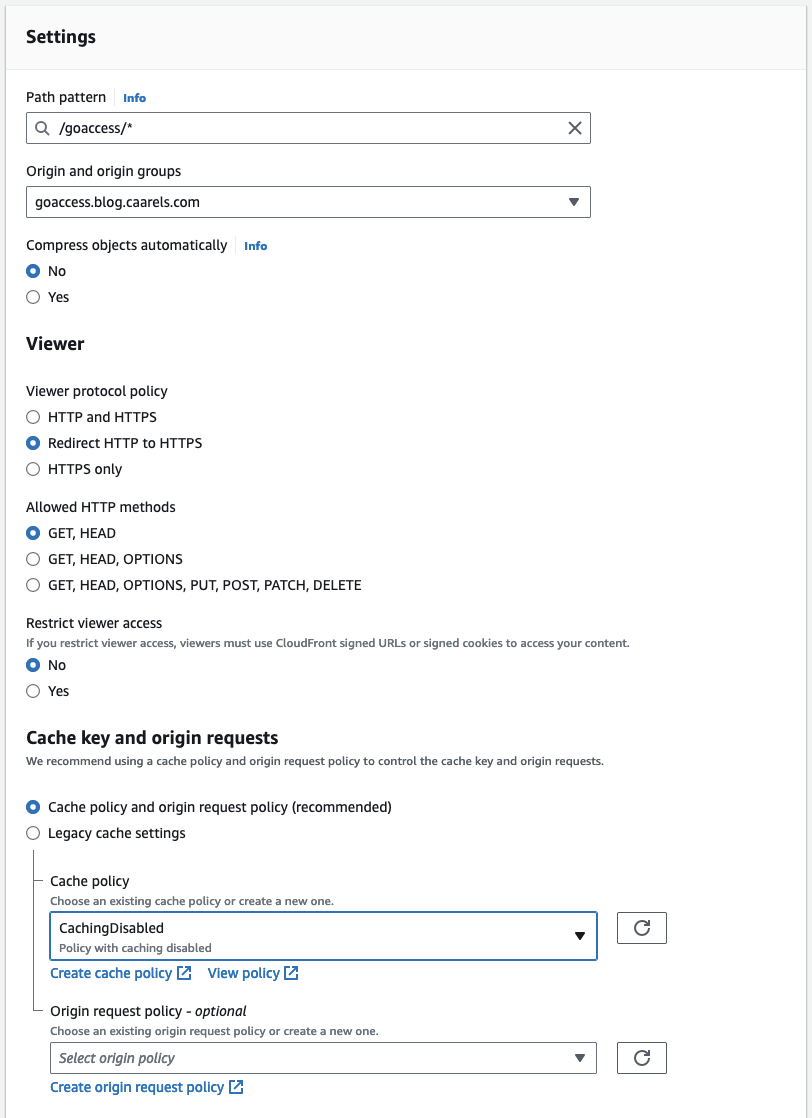The width and height of the screenshot is (812, 1118).
Task: Expand the CachingDisabled cache policy dropdown
Action: 323,936
